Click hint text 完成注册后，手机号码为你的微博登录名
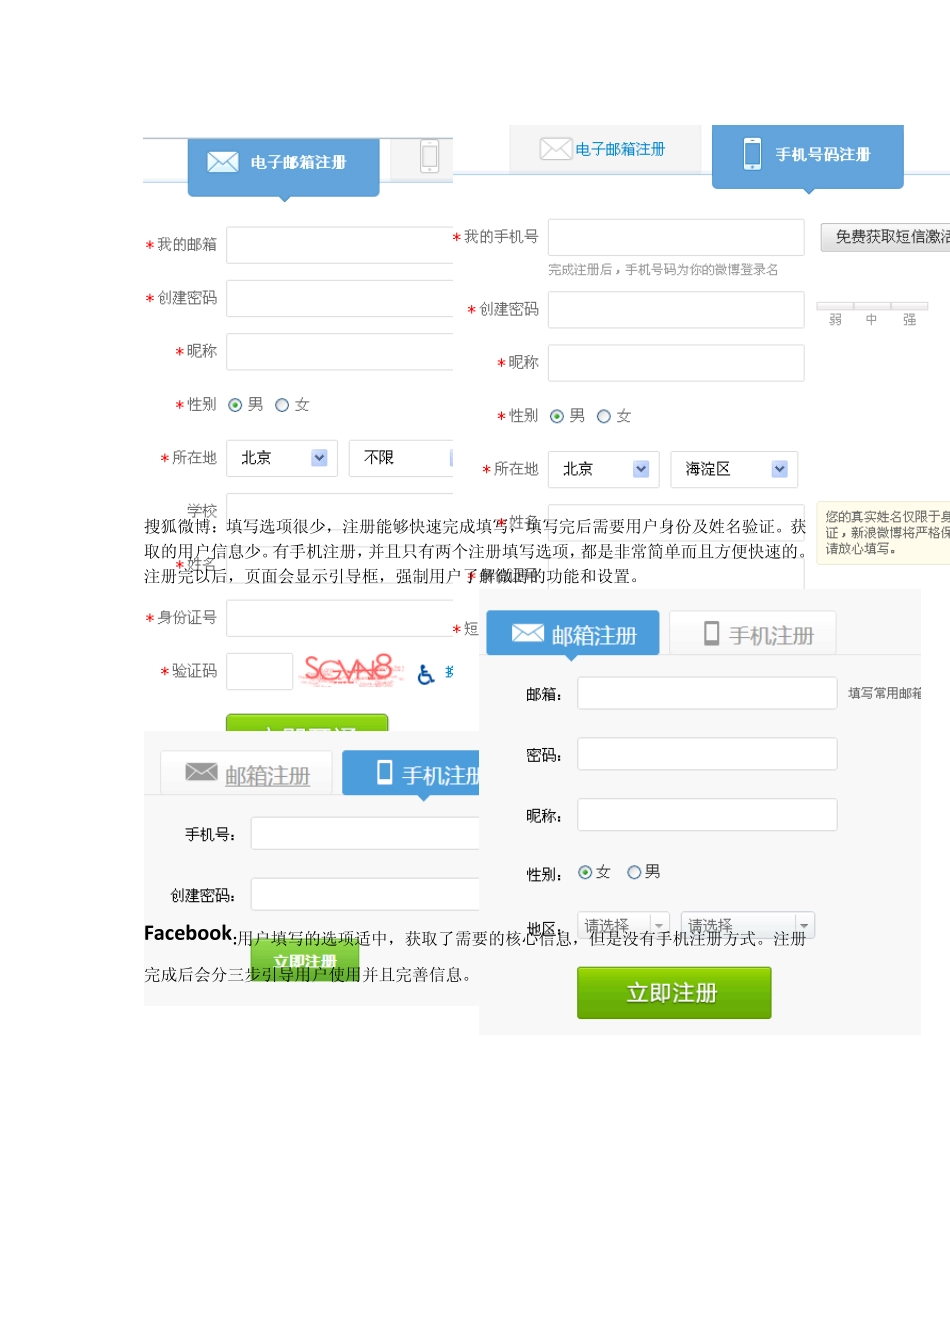 pyautogui.click(x=663, y=270)
